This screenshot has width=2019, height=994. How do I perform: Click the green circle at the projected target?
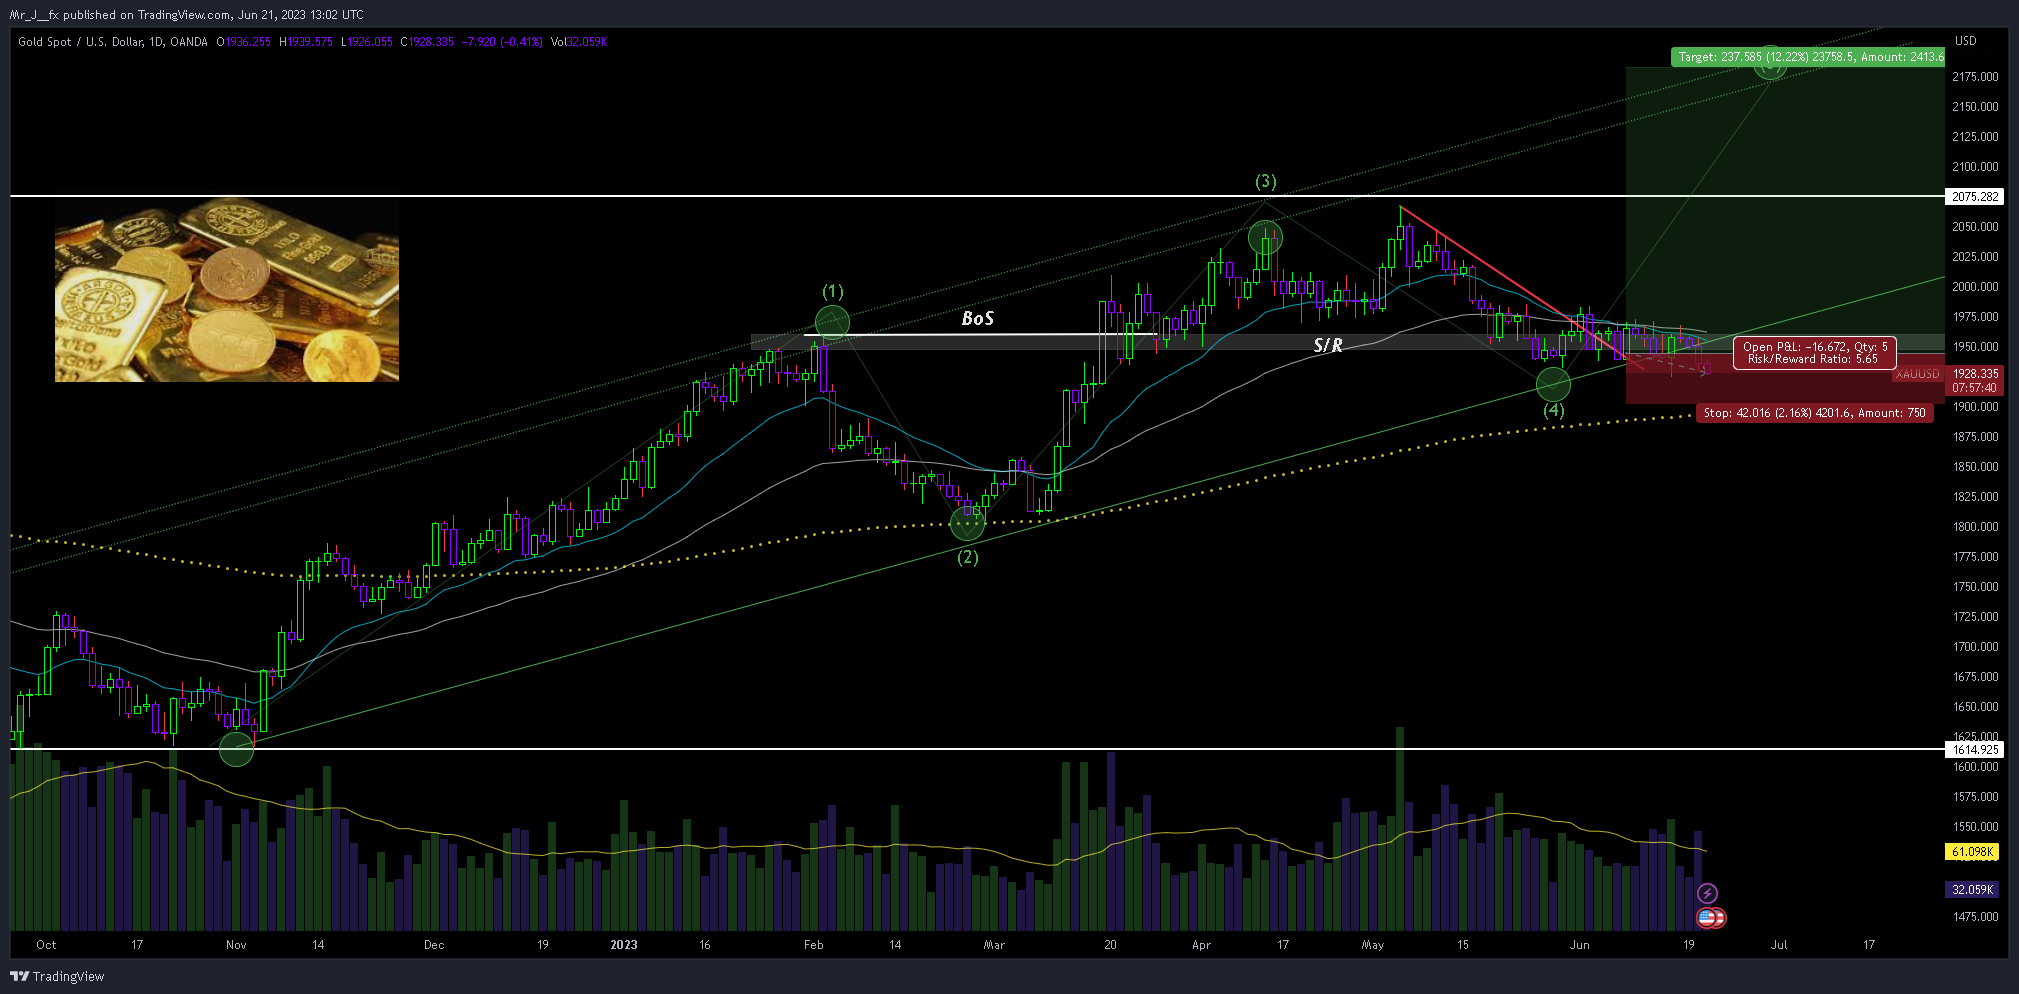click(1770, 63)
